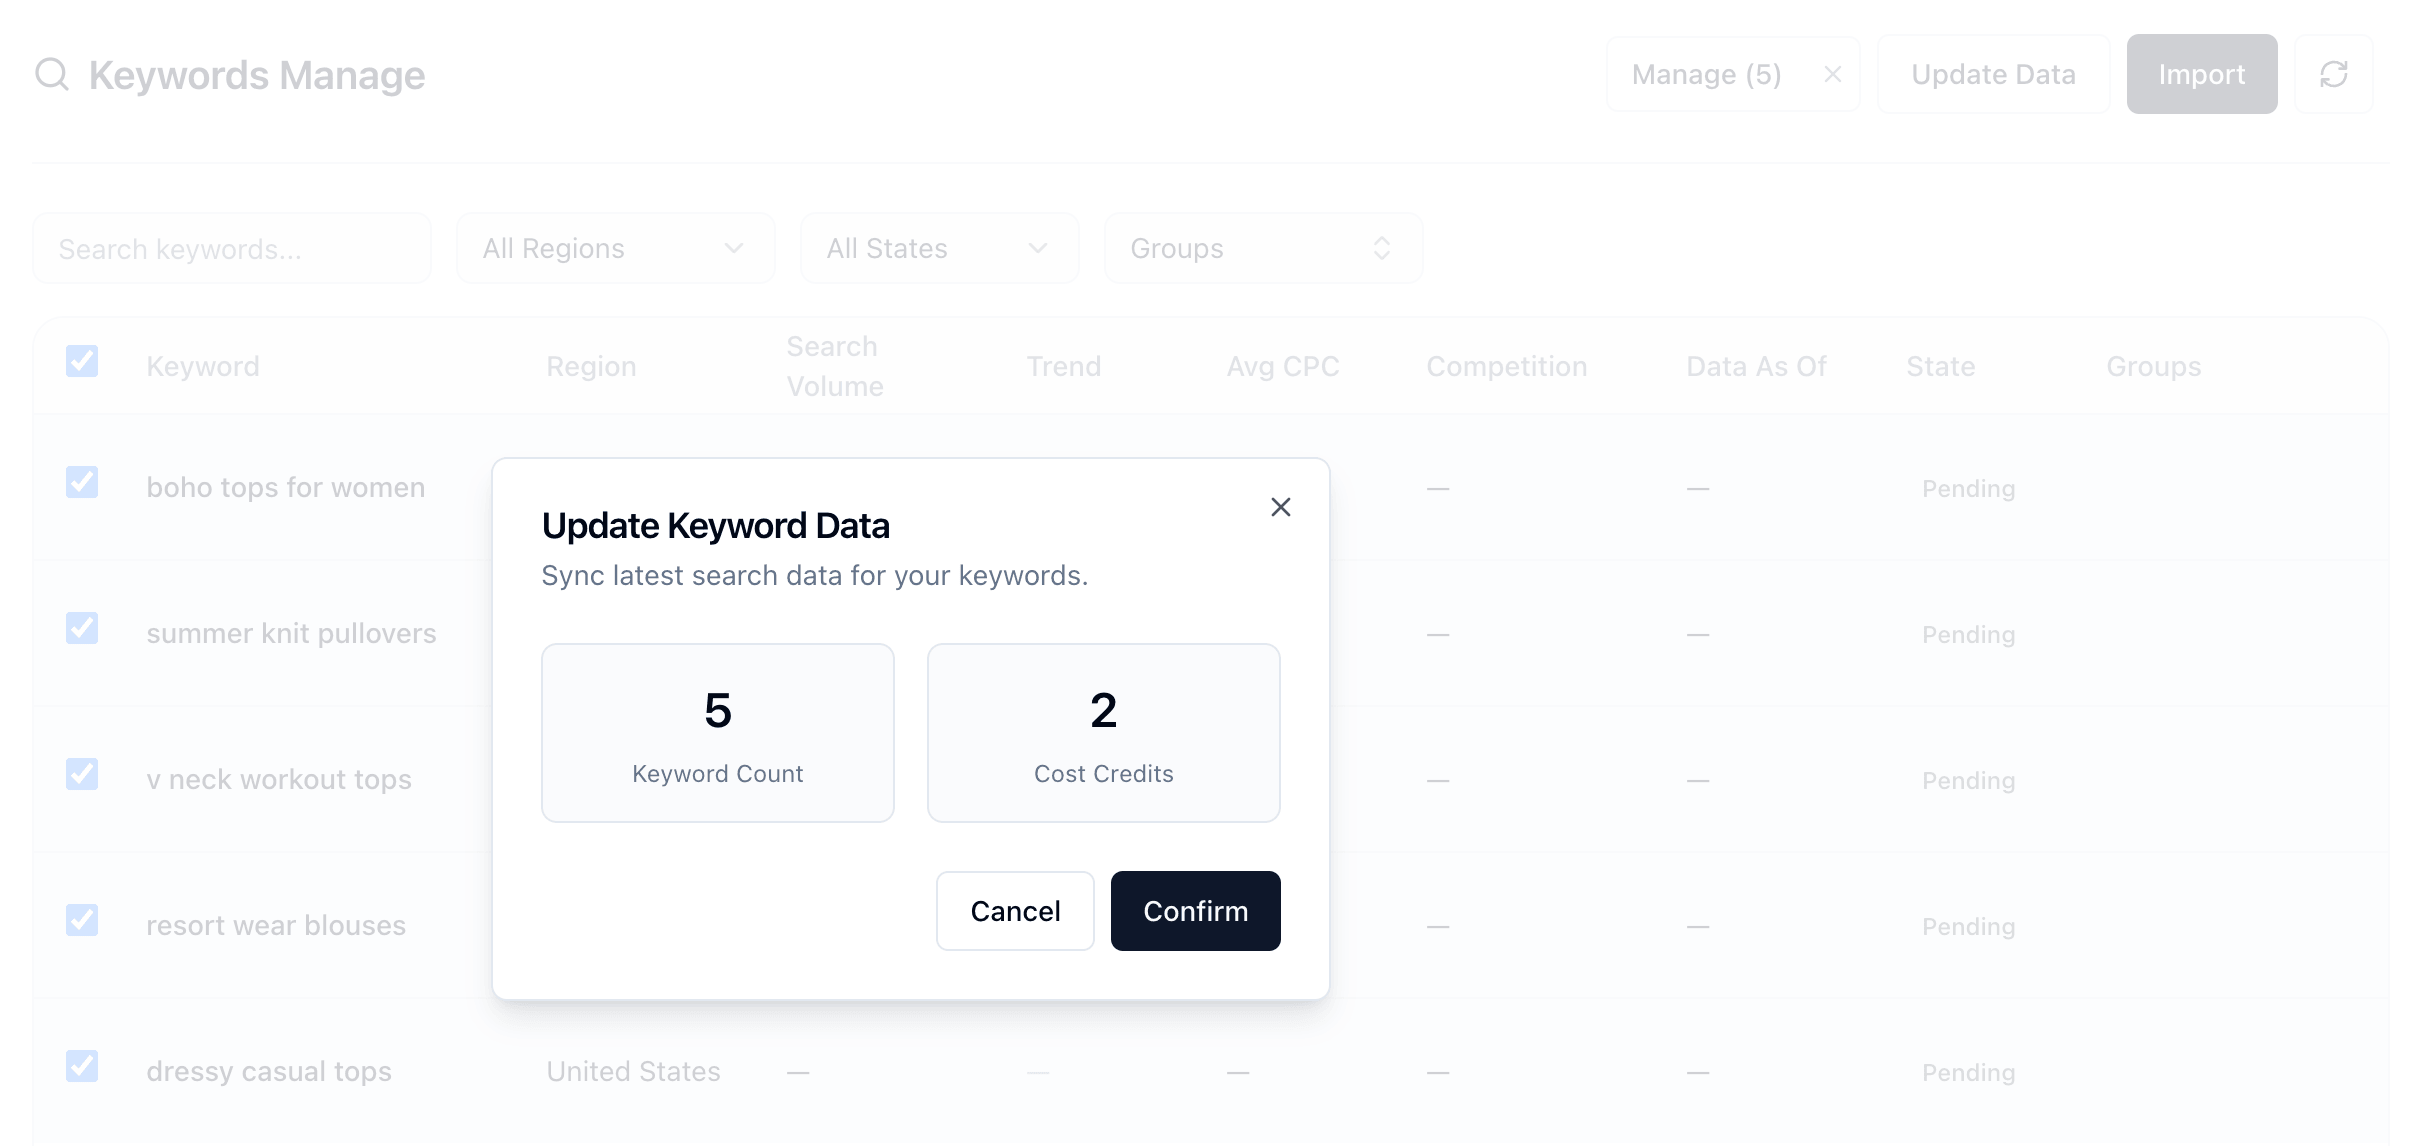Screen dimensions: 2428x1146
Task: Uncheck the boho tops for women row
Action: pyautogui.click(x=82, y=482)
